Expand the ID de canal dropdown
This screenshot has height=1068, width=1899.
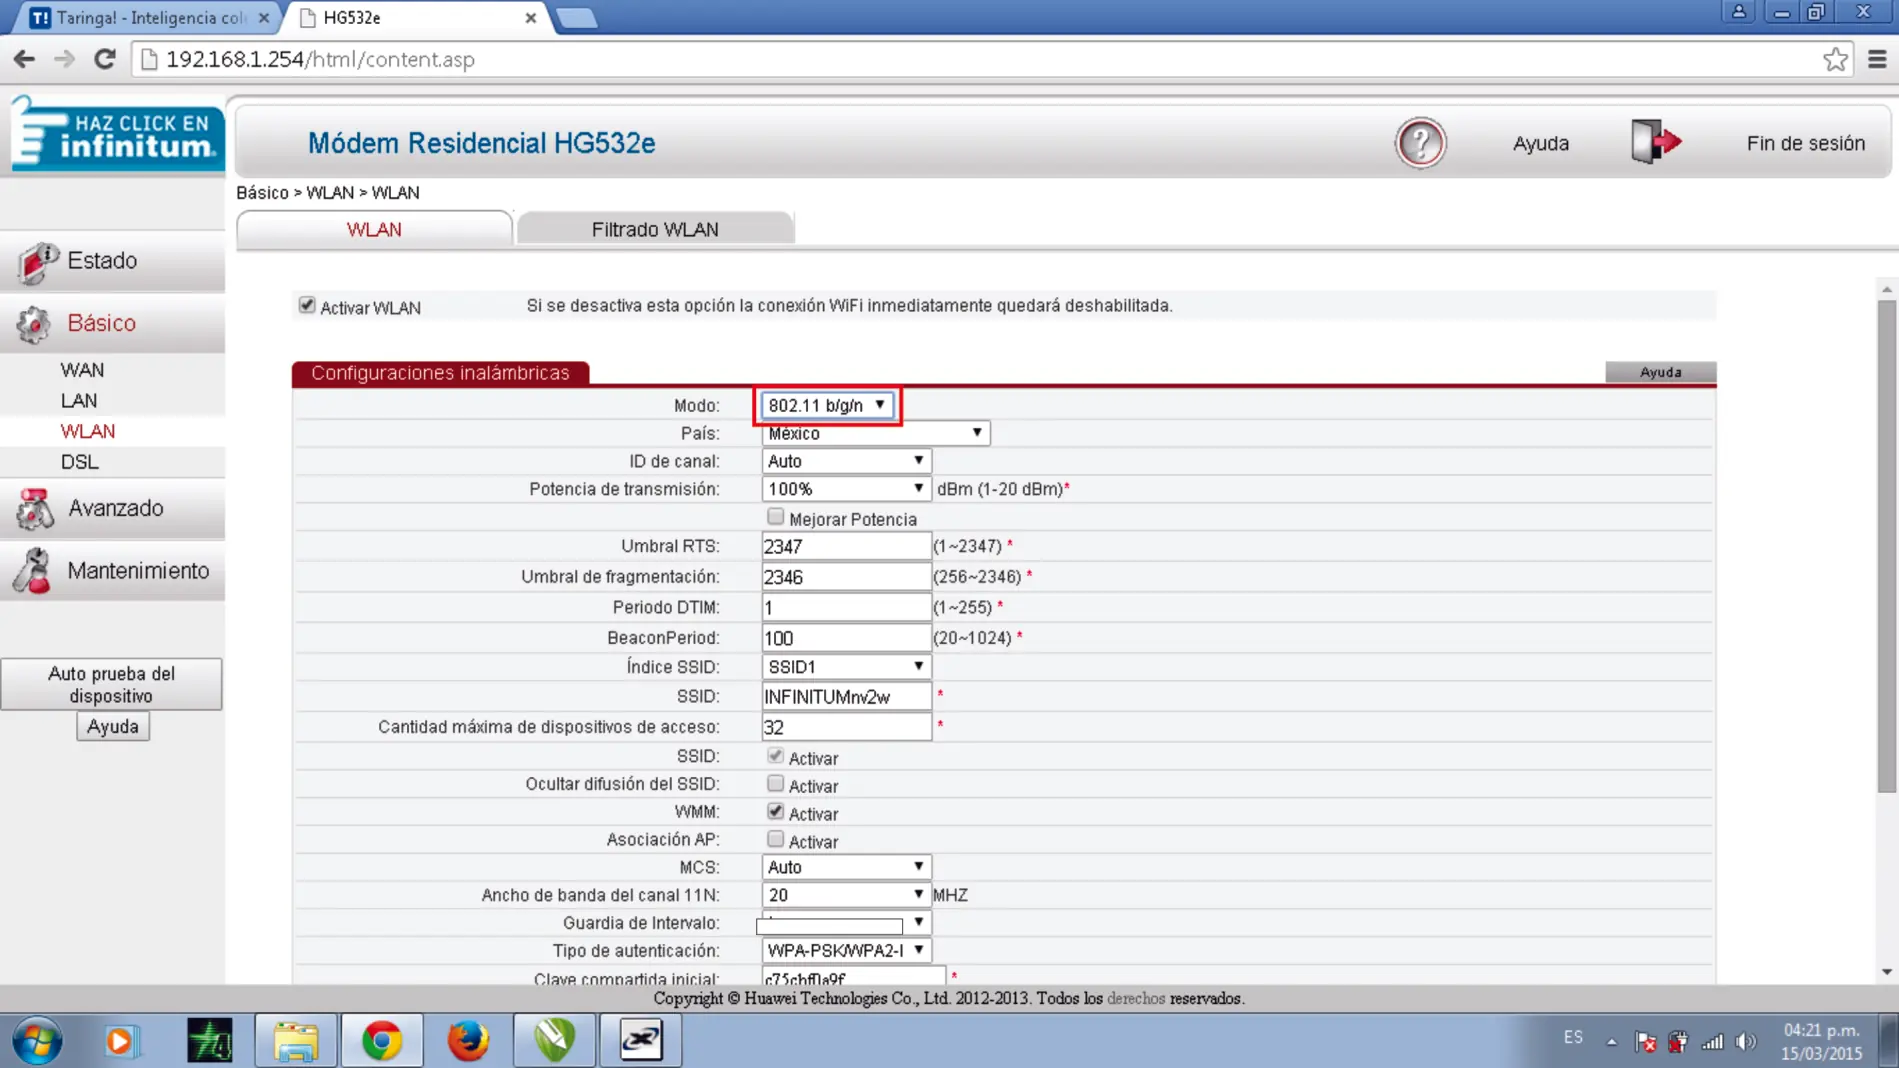846,461
